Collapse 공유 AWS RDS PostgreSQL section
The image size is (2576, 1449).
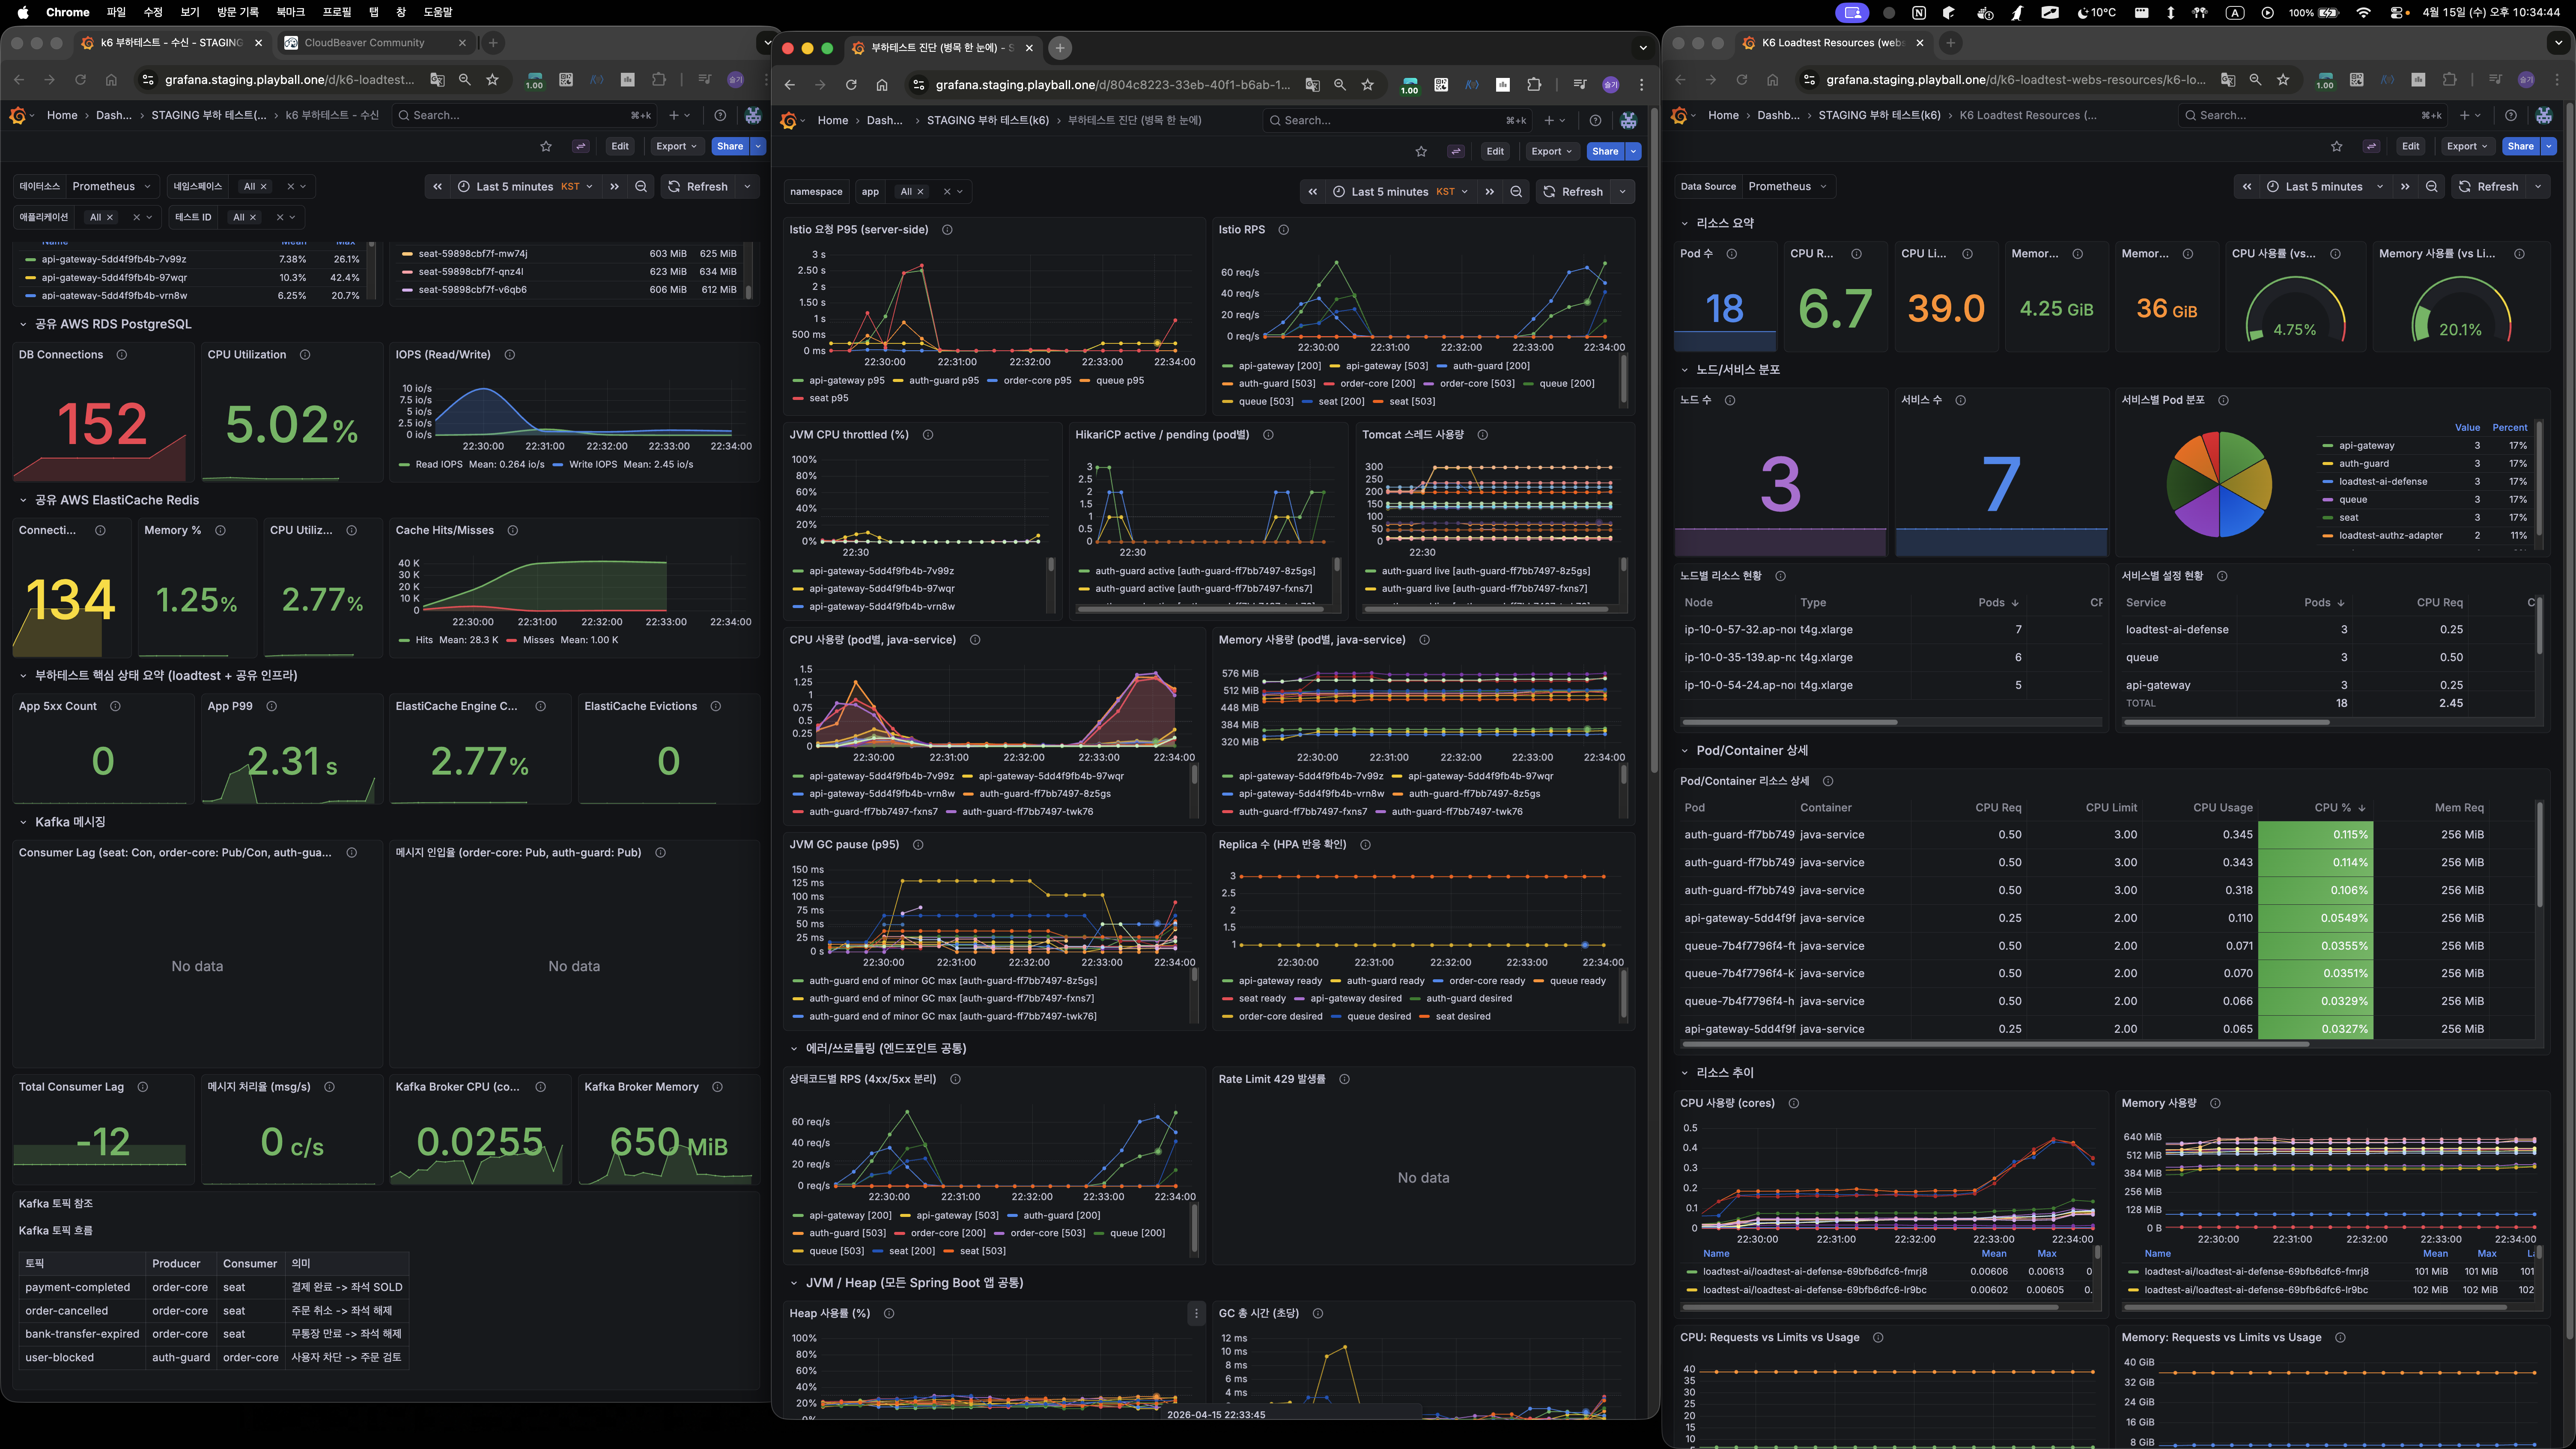click(23, 324)
